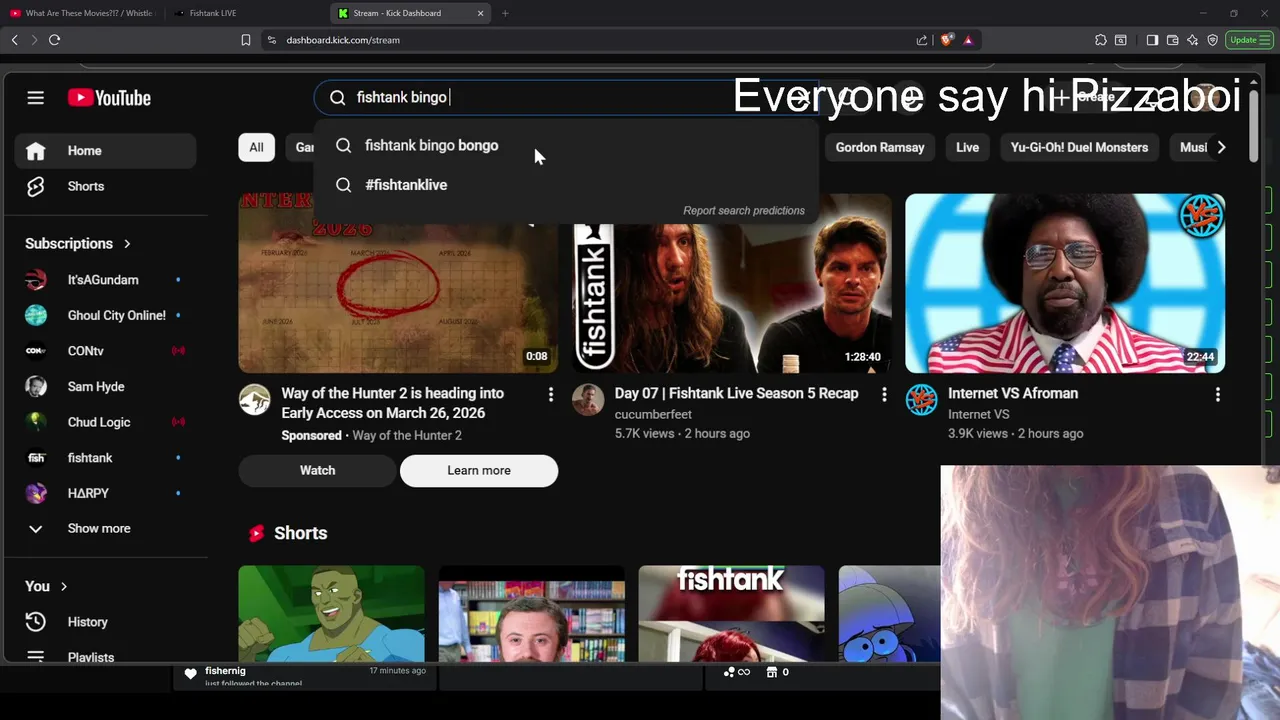This screenshot has width=1280, height=720.
Task: Open the green cartoon Shorts thumbnail
Action: pyautogui.click(x=331, y=613)
